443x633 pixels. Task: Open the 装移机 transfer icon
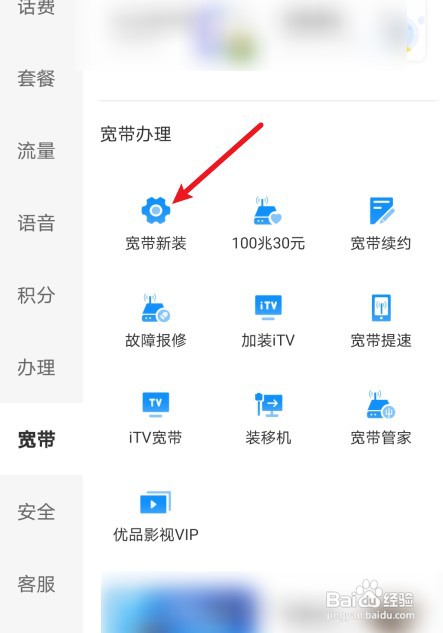pyautogui.click(x=269, y=405)
